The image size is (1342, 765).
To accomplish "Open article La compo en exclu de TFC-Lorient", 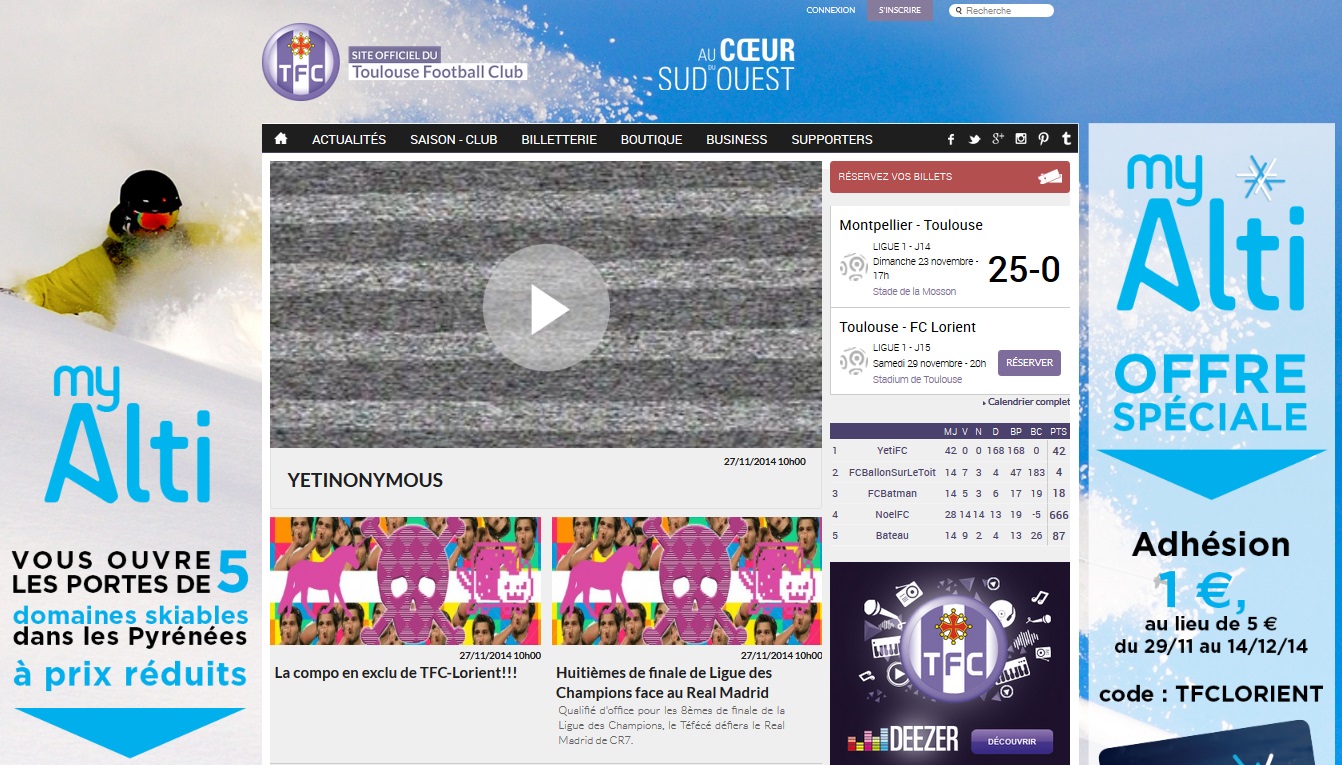I will tap(396, 673).
